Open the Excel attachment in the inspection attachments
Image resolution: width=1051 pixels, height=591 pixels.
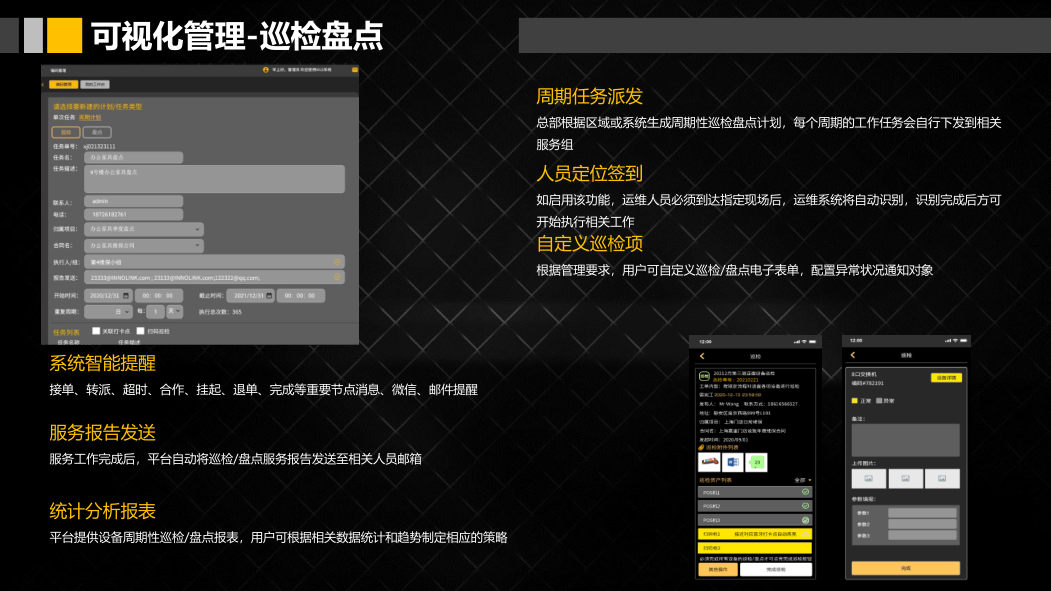coord(756,462)
